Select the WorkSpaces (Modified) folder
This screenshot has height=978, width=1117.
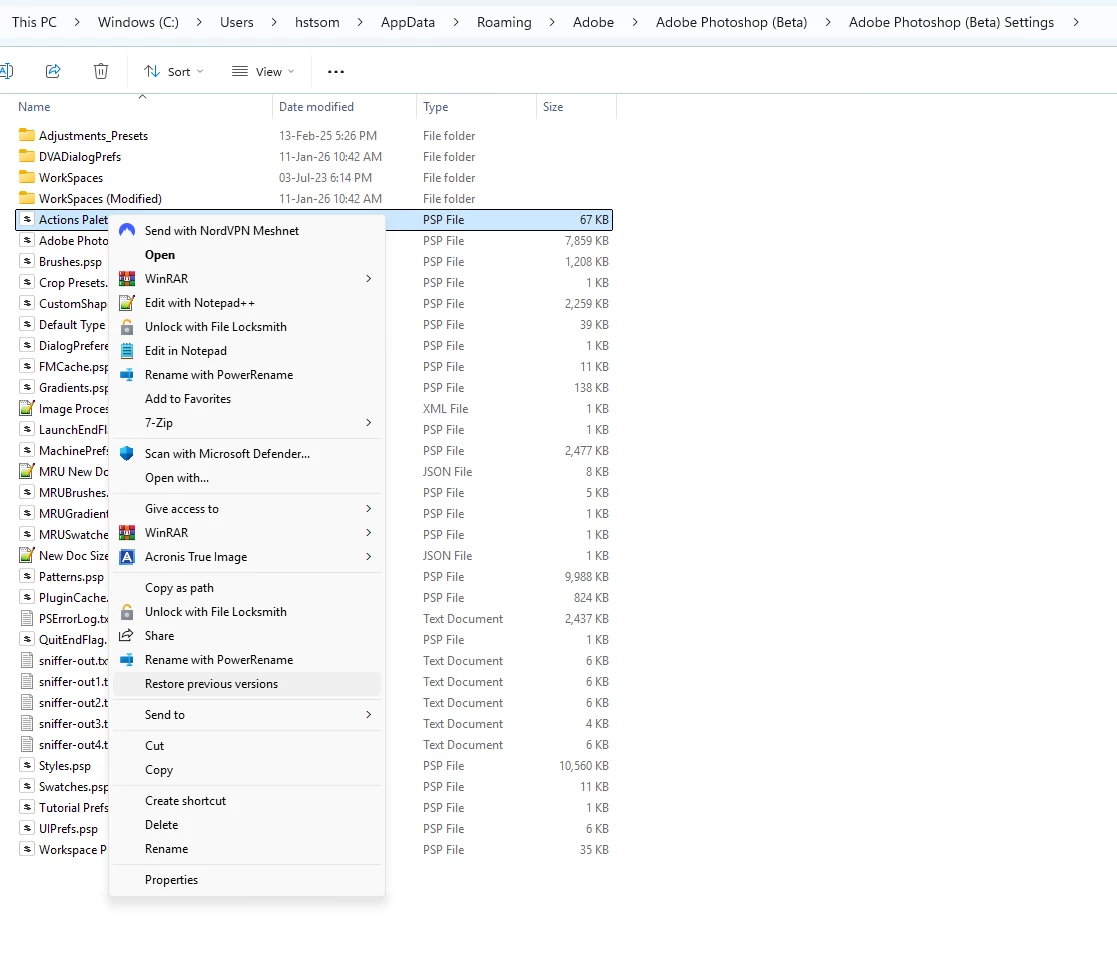100,199
